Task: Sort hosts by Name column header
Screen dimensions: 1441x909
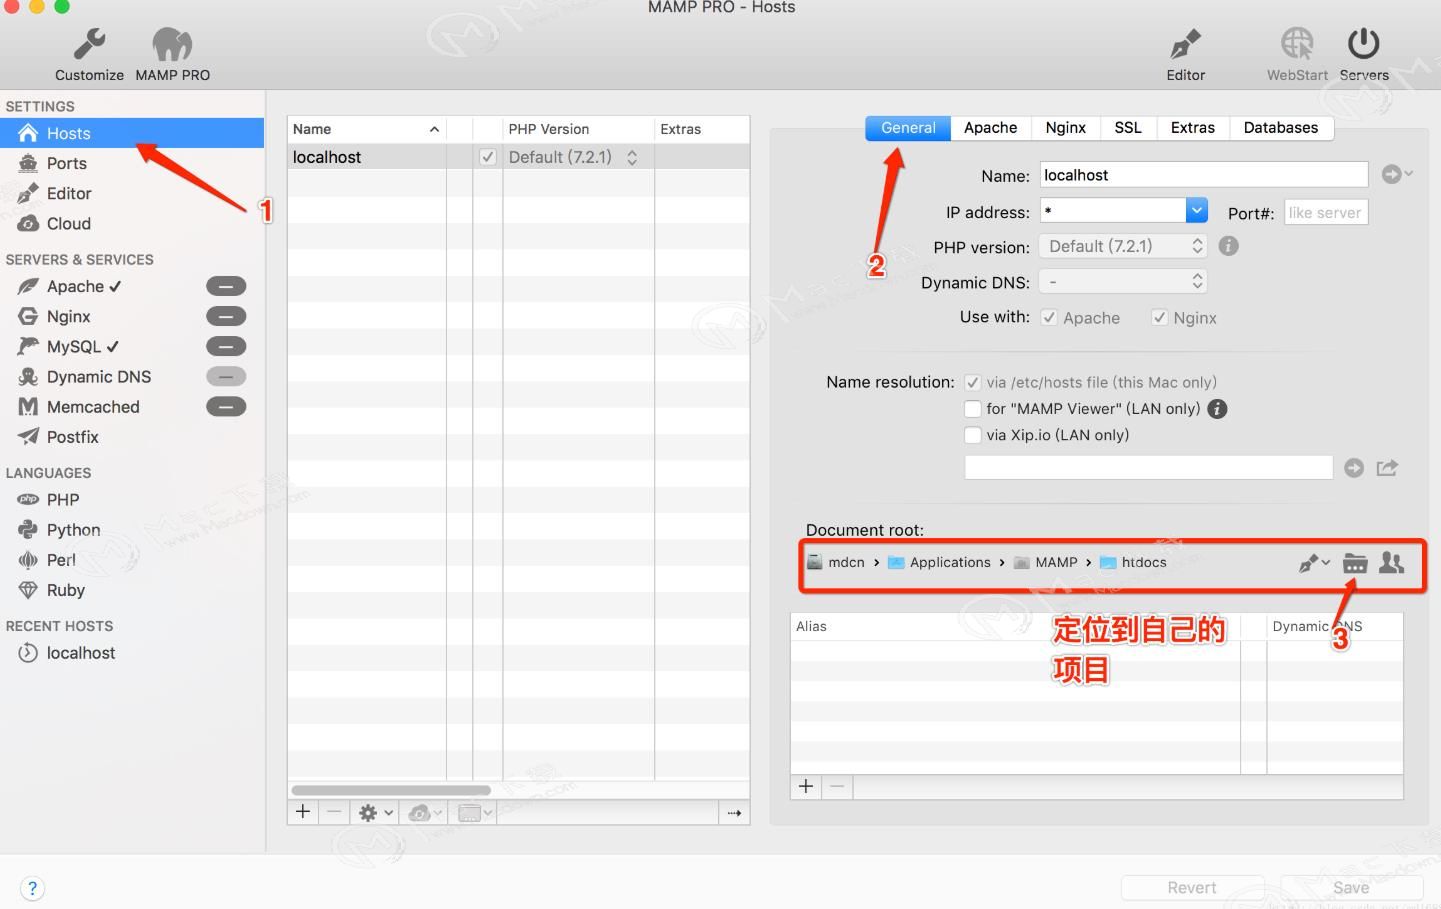Action: 366,129
